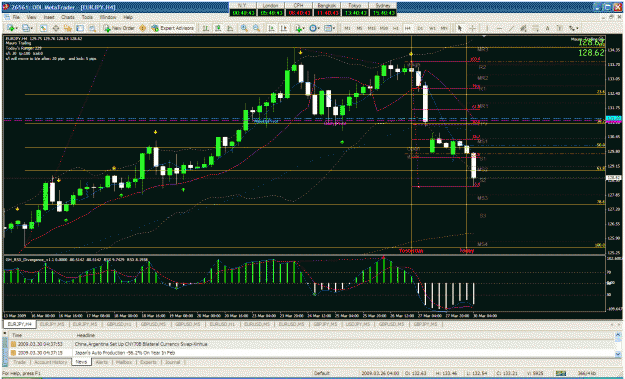Switch to D1 timeframe
This screenshot has height=379, width=625.
420,28
